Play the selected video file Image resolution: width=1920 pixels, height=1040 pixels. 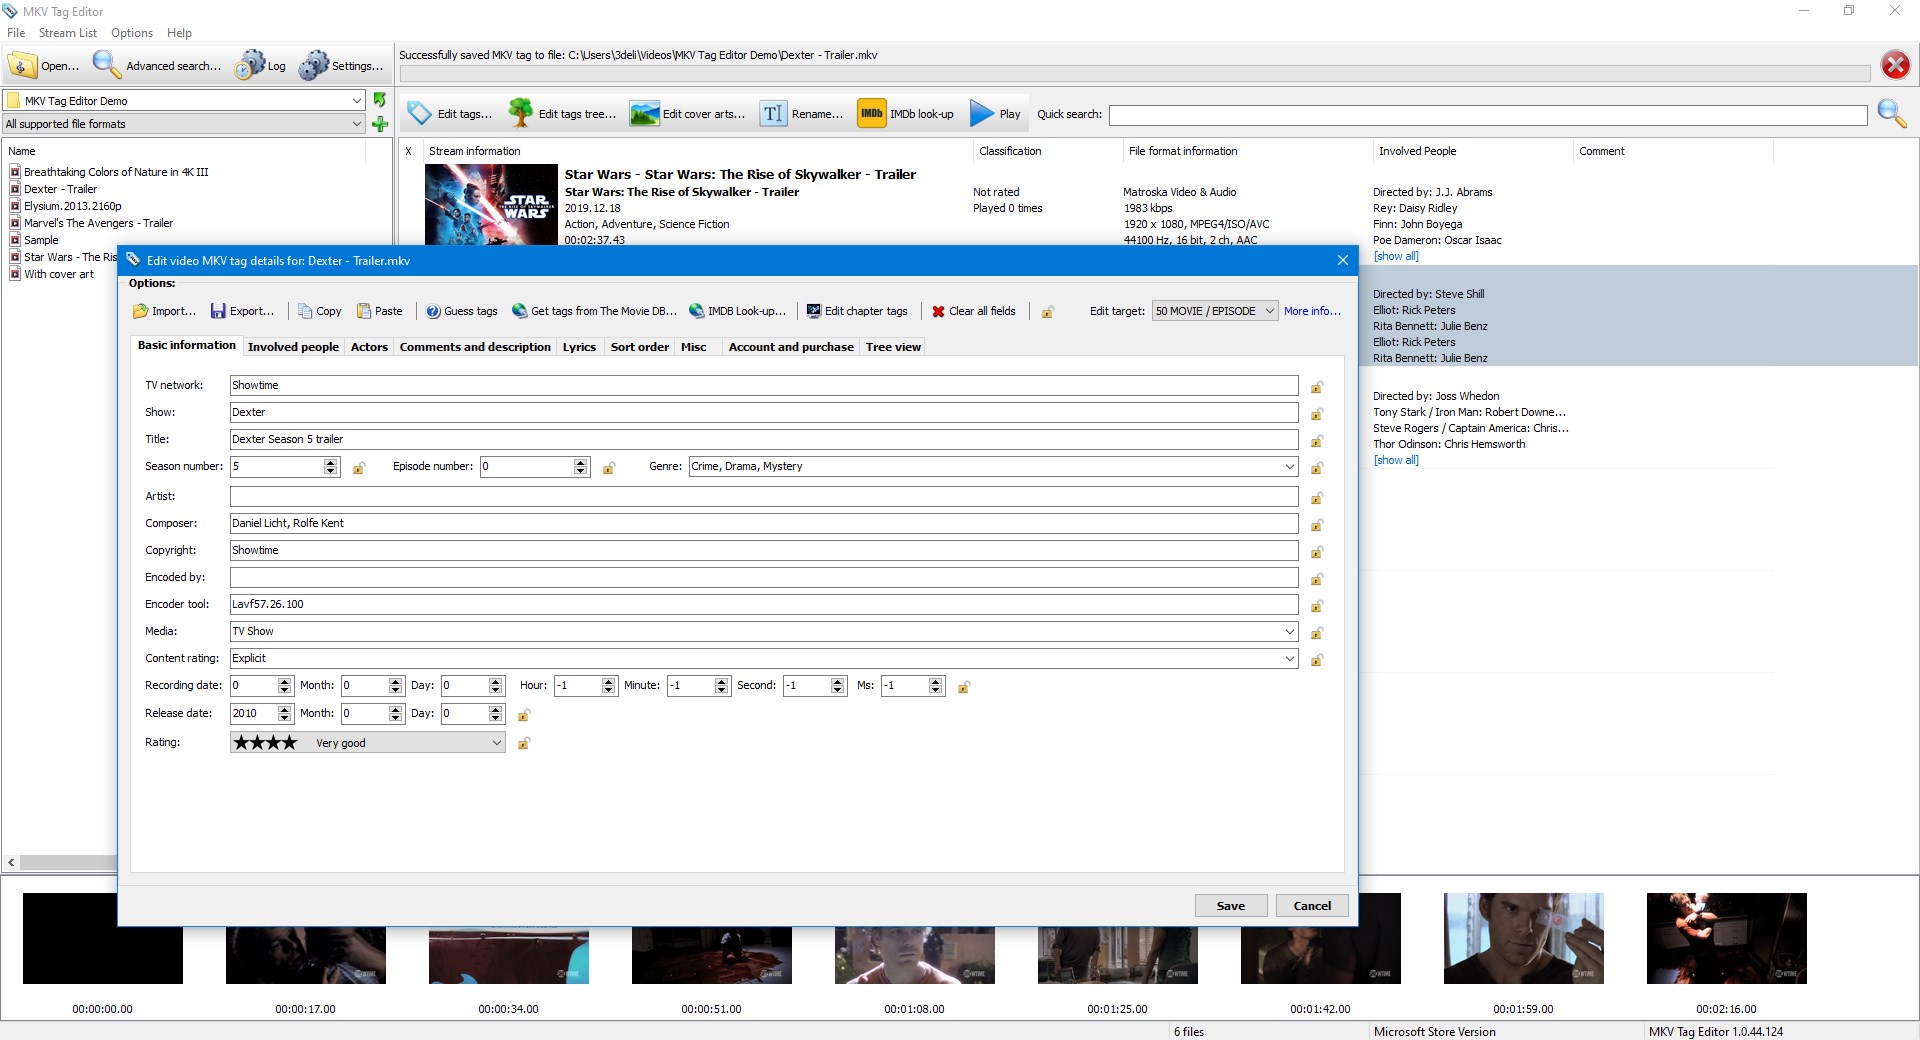click(x=996, y=114)
